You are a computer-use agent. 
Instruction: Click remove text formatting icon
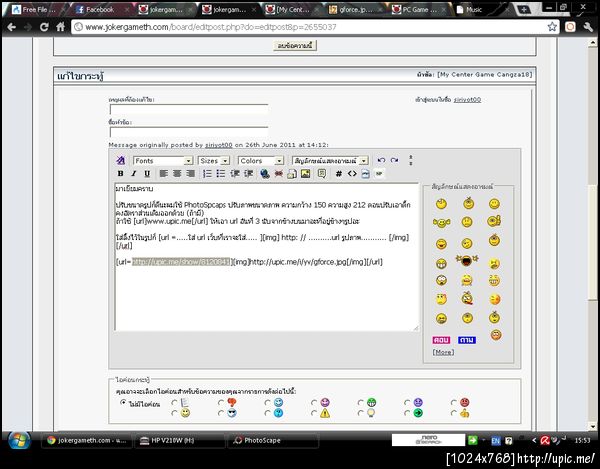click(121, 160)
